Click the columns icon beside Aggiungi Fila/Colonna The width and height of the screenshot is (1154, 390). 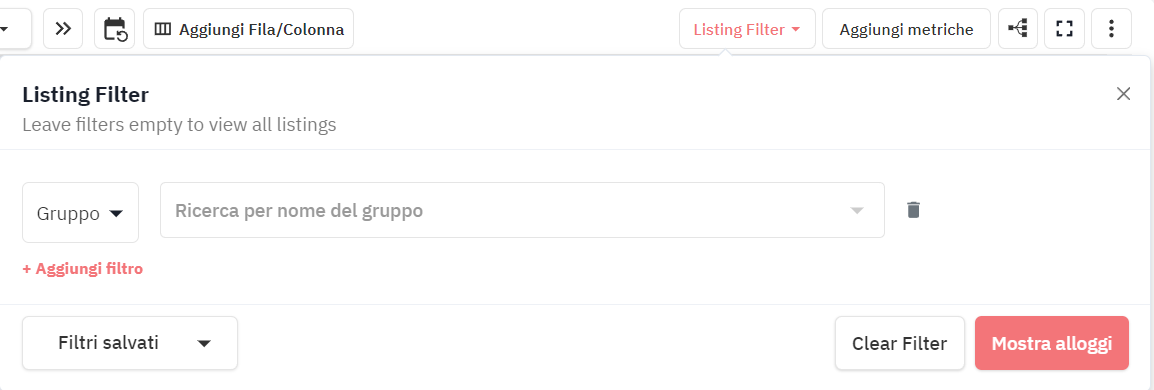[x=163, y=29]
